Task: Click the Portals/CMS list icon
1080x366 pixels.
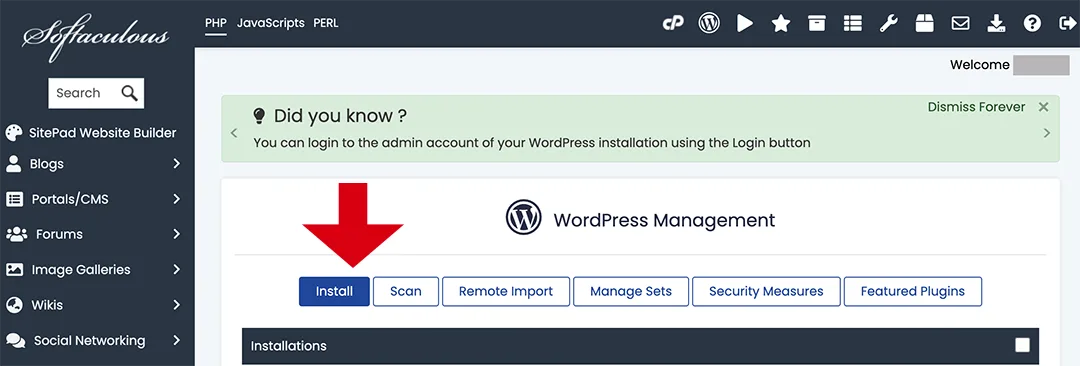Action: point(14,199)
